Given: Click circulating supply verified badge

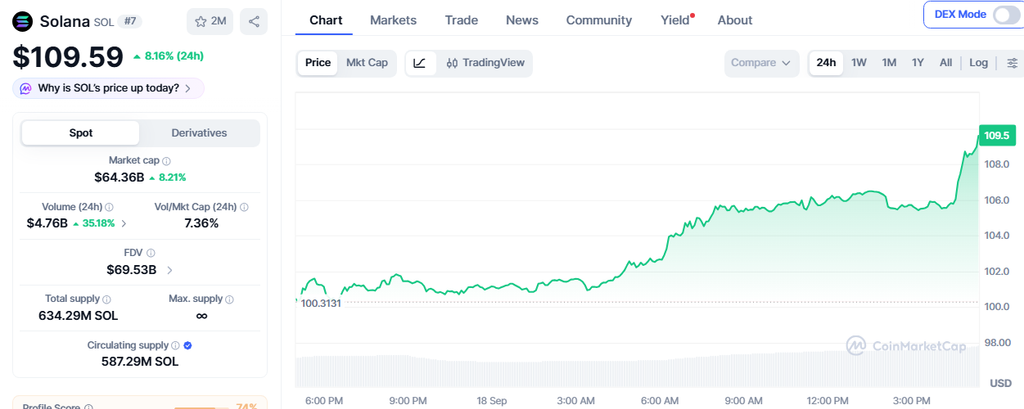Looking at the screenshot, I should pos(187,346).
